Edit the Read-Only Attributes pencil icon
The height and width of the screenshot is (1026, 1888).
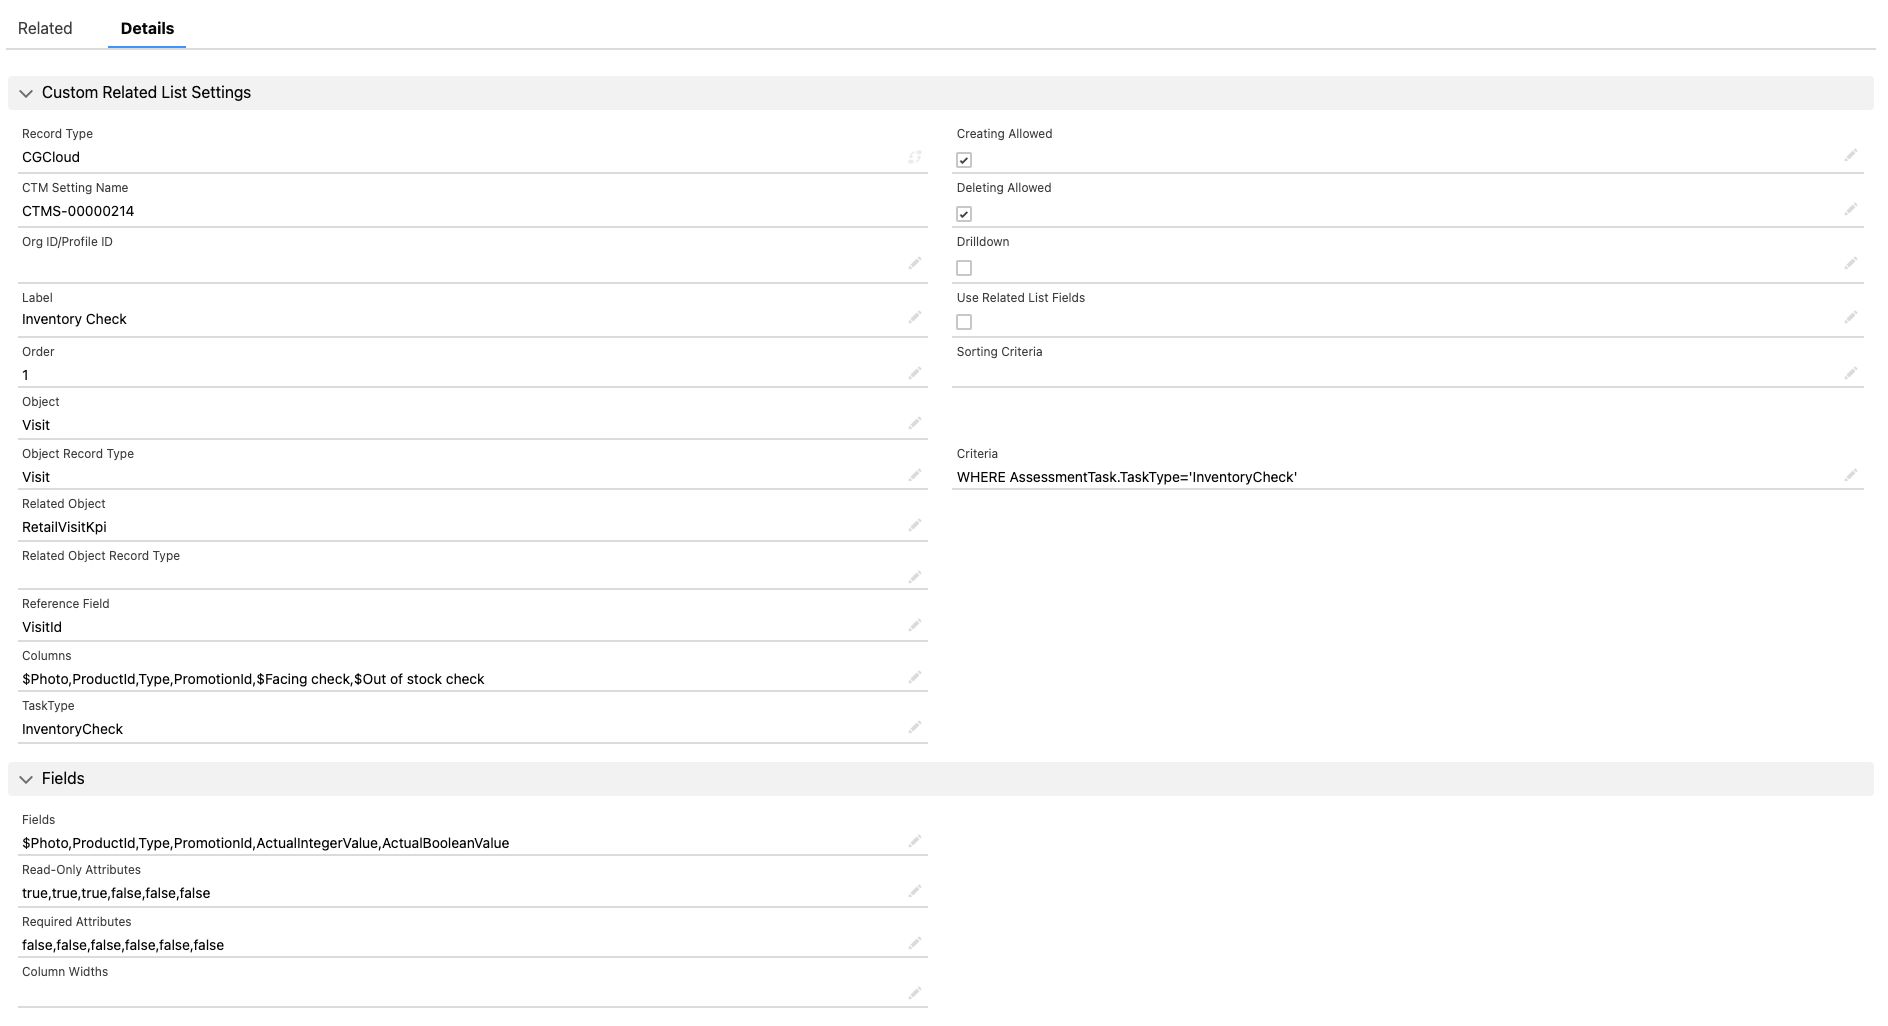pos(915,890)
